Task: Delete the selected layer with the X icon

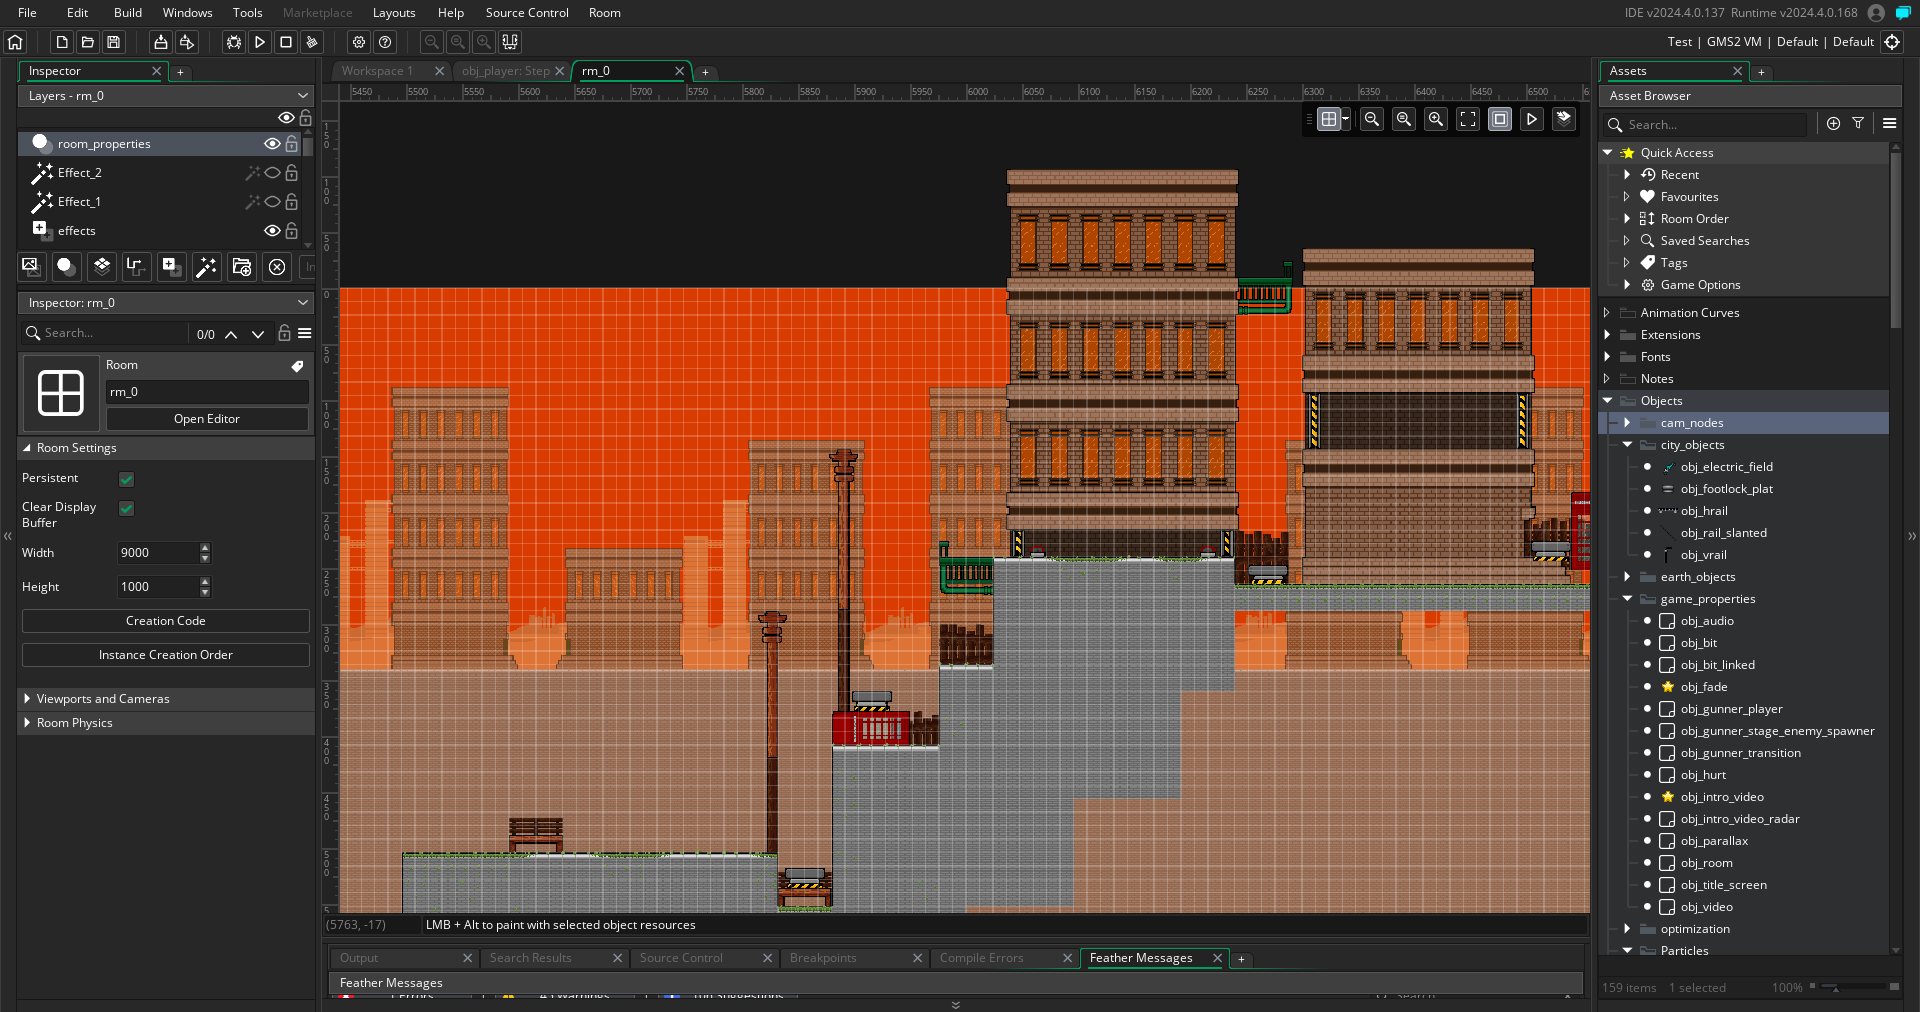Action: click(x=277, y=266)
